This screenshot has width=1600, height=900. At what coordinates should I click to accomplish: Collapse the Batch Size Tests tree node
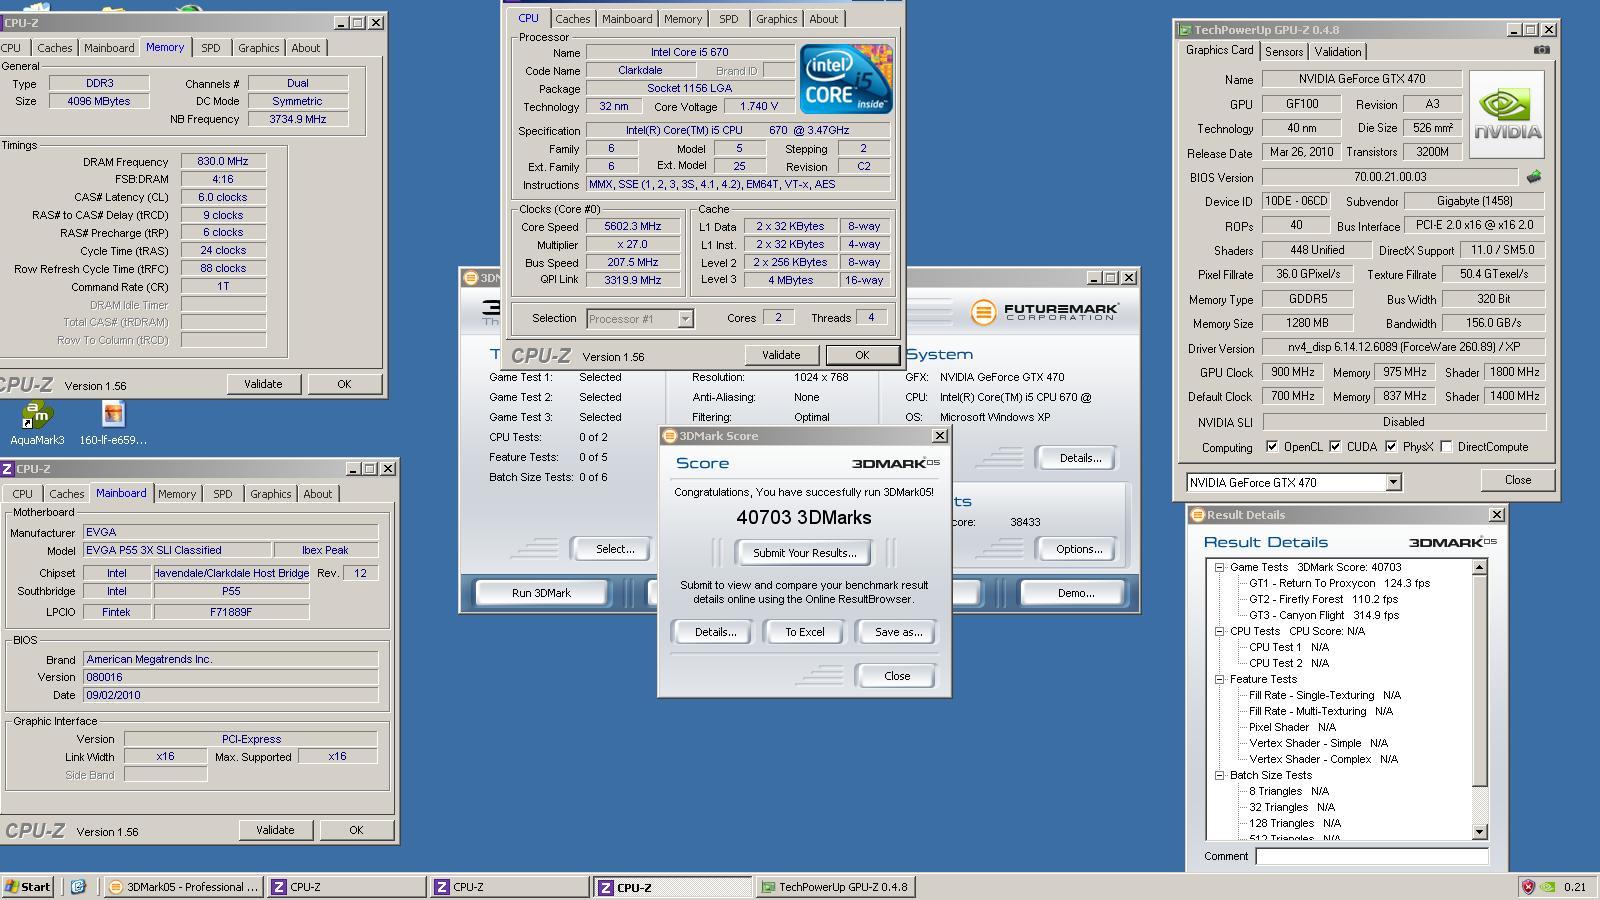pos(1220,775)
